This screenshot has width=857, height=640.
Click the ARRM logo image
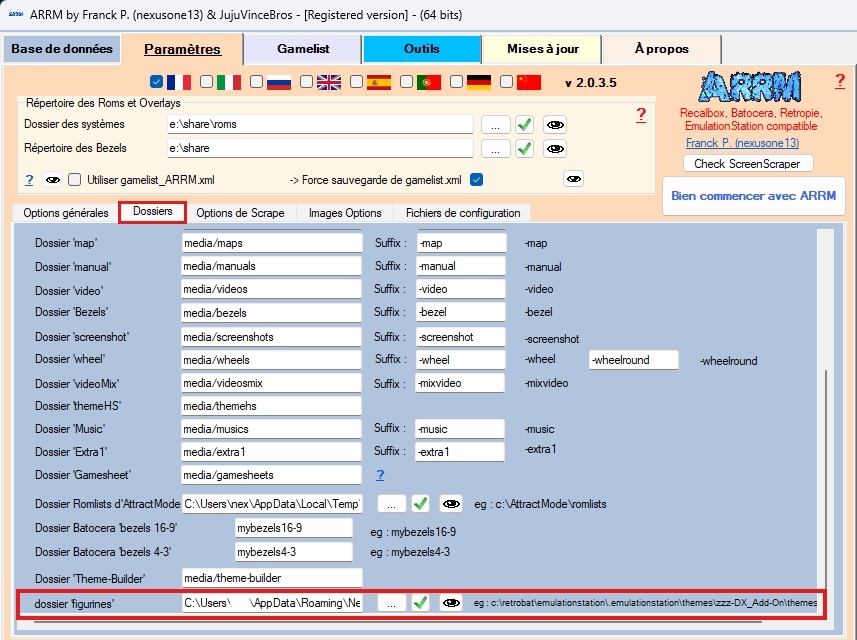(749, 88)
